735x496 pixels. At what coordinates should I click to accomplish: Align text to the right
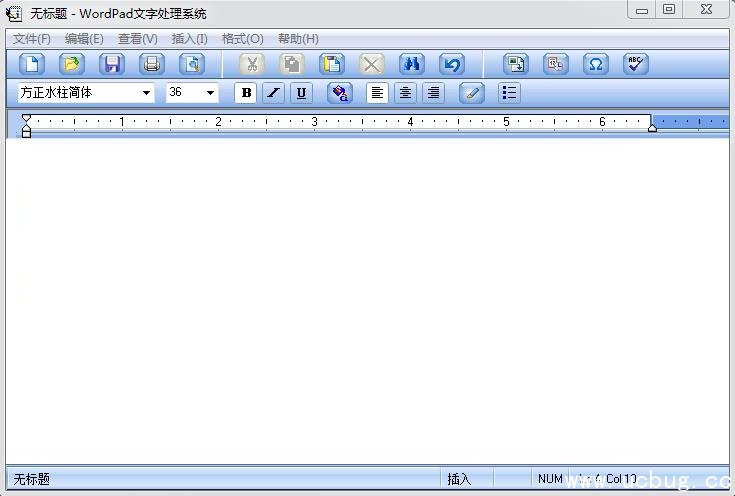[x=434, y=93]
